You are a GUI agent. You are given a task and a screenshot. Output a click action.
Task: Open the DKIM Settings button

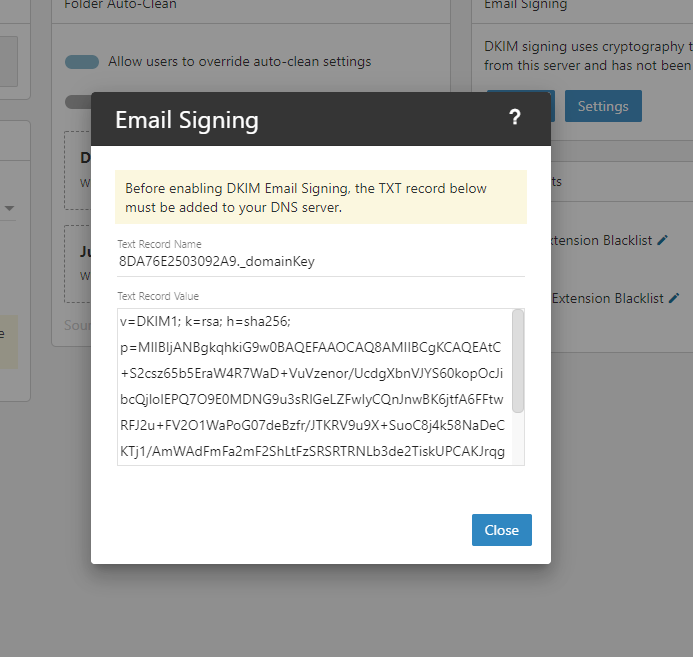coord(603,106)
